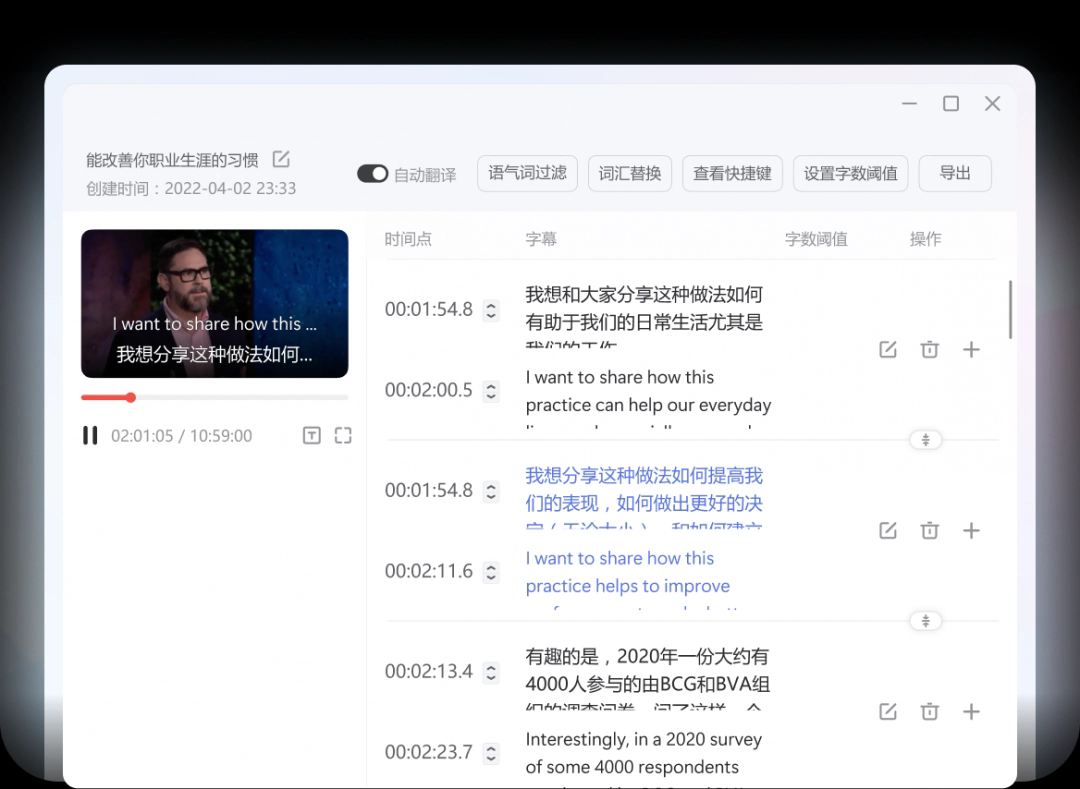Add a subtitle after 我想和大家分享这种做法 row
Screen dimensions: 1080x789
tap(971, 349)
